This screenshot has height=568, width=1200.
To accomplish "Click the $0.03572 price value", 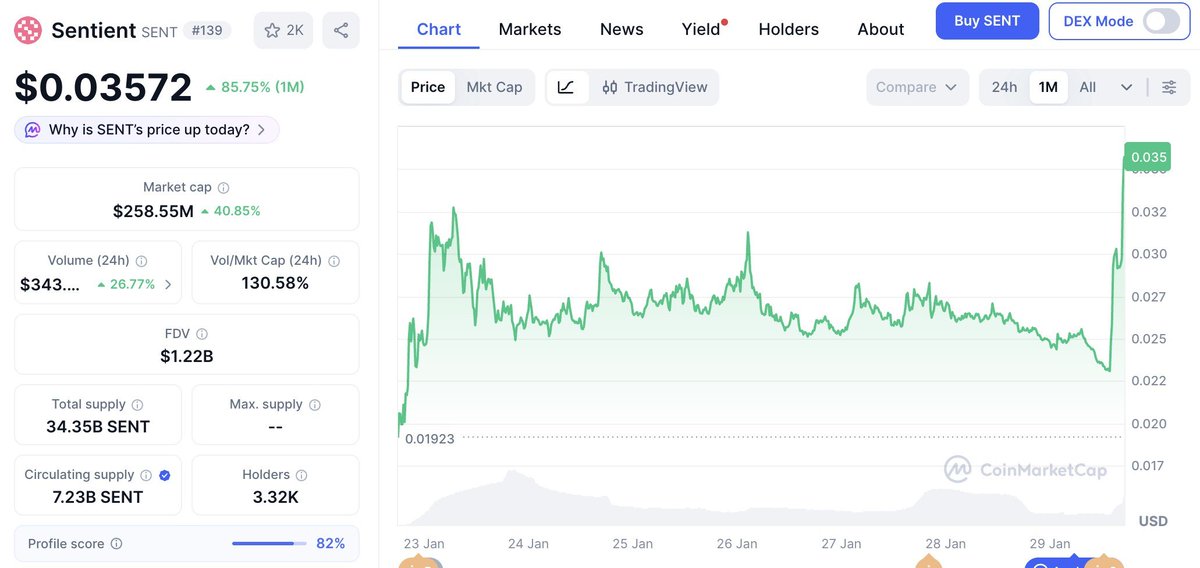I will click(x=103, y=87).
